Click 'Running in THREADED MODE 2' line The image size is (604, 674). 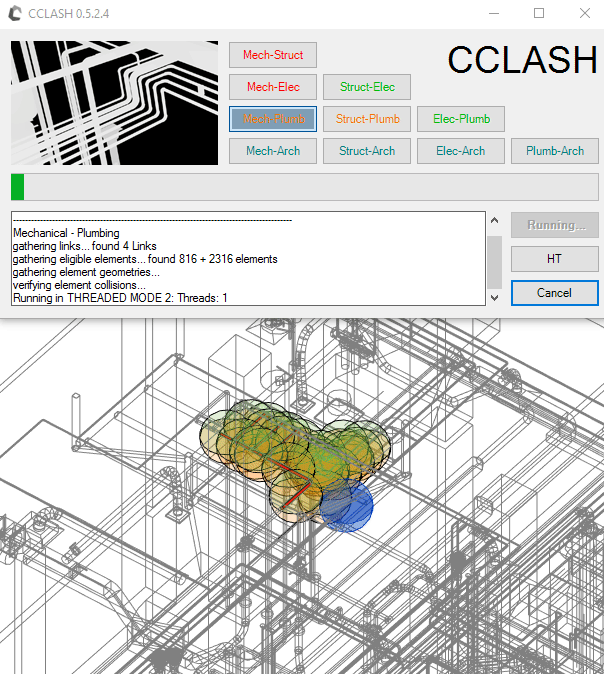120,298
